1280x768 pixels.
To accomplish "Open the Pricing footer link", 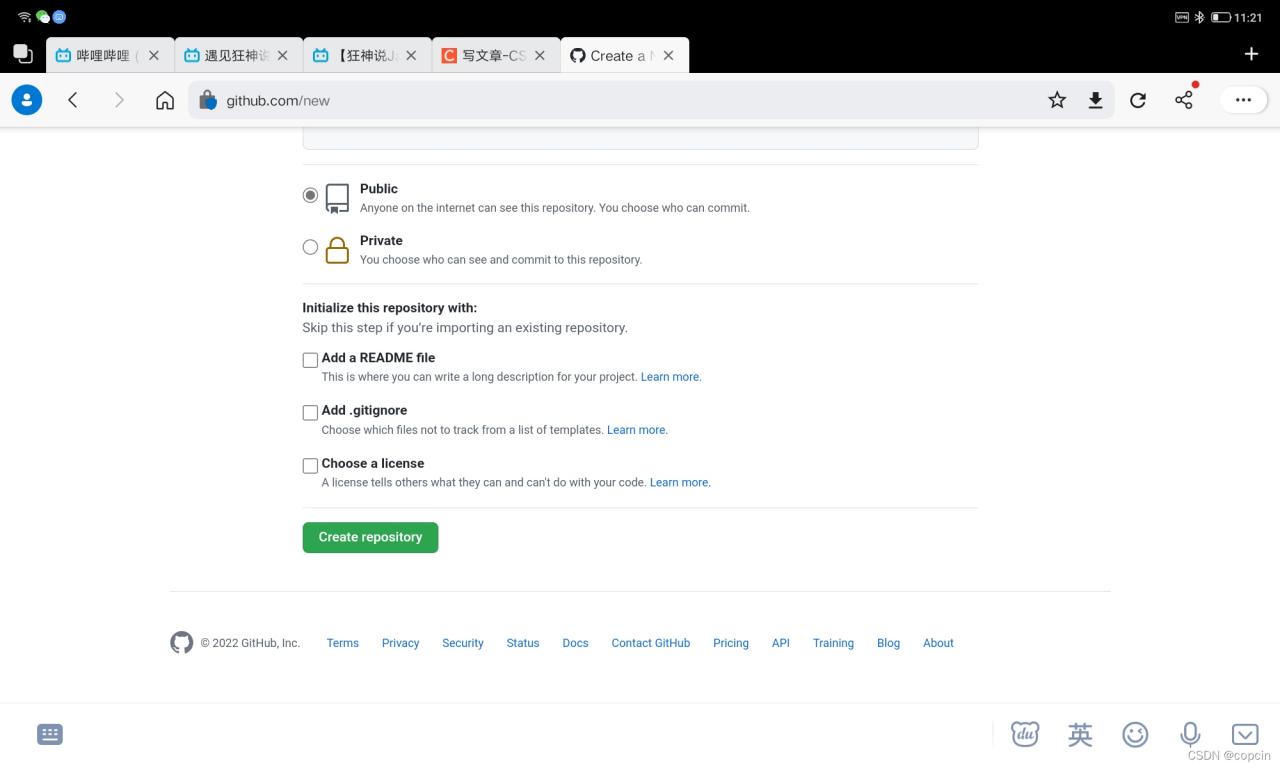I will point(731,643).
